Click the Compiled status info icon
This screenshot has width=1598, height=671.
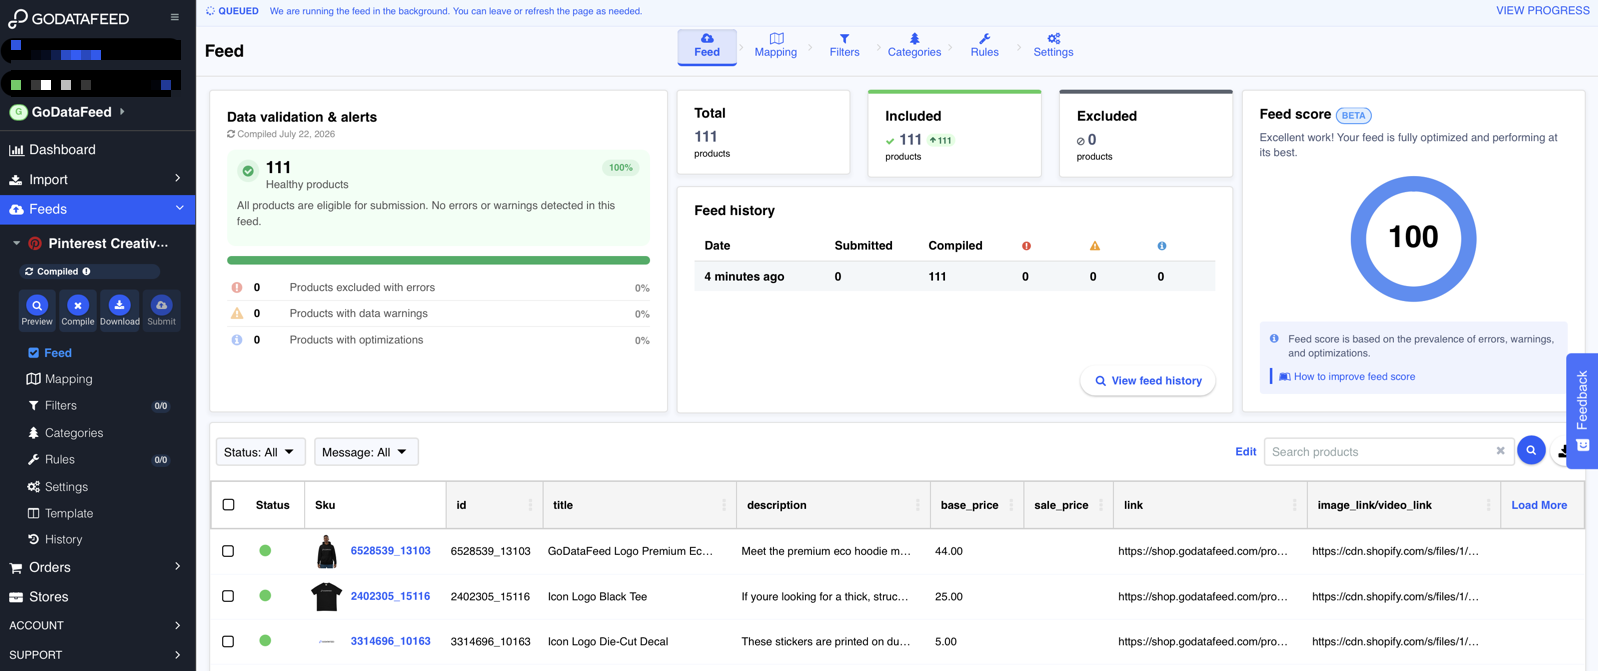87,271
